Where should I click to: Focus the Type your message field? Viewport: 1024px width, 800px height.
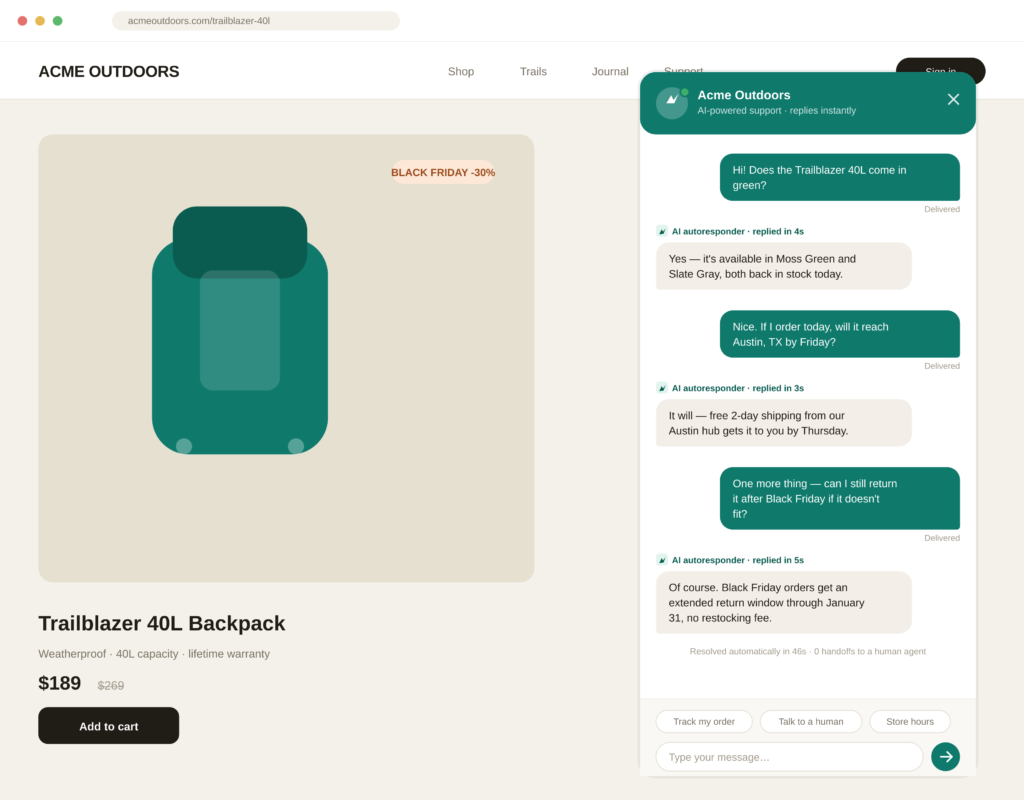click(789, 757)
